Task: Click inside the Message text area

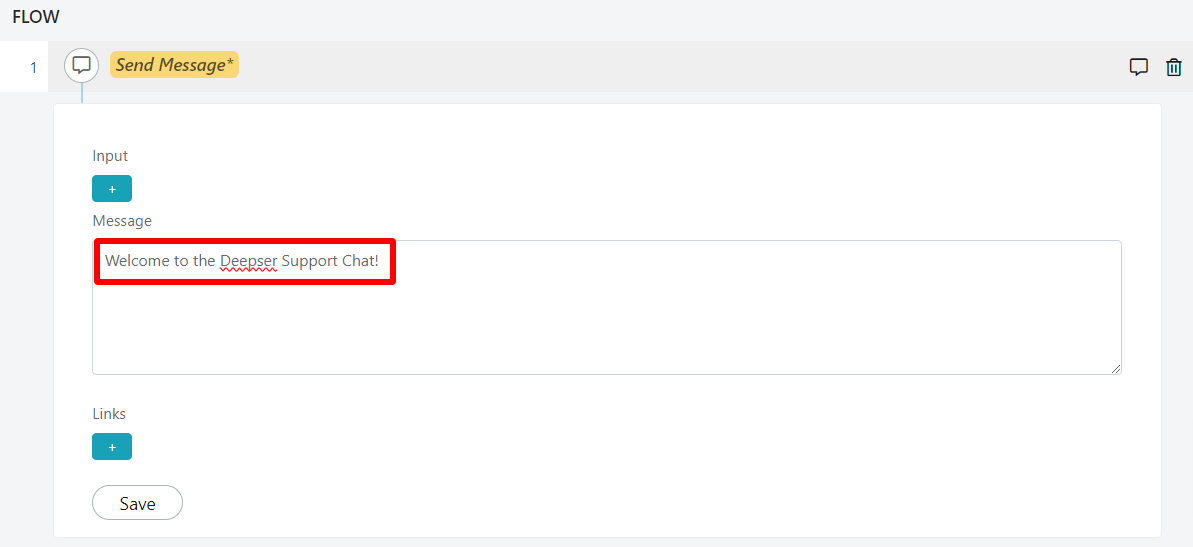Action: tap(606, 307)
